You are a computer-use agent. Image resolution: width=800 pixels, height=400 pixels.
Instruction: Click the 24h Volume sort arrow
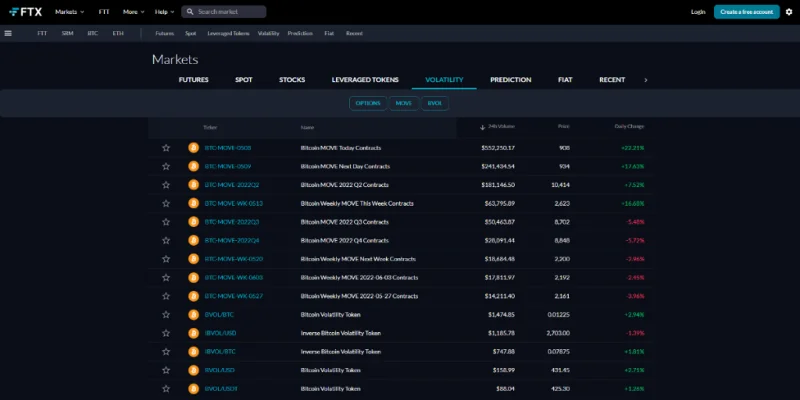tap(482, 127)
